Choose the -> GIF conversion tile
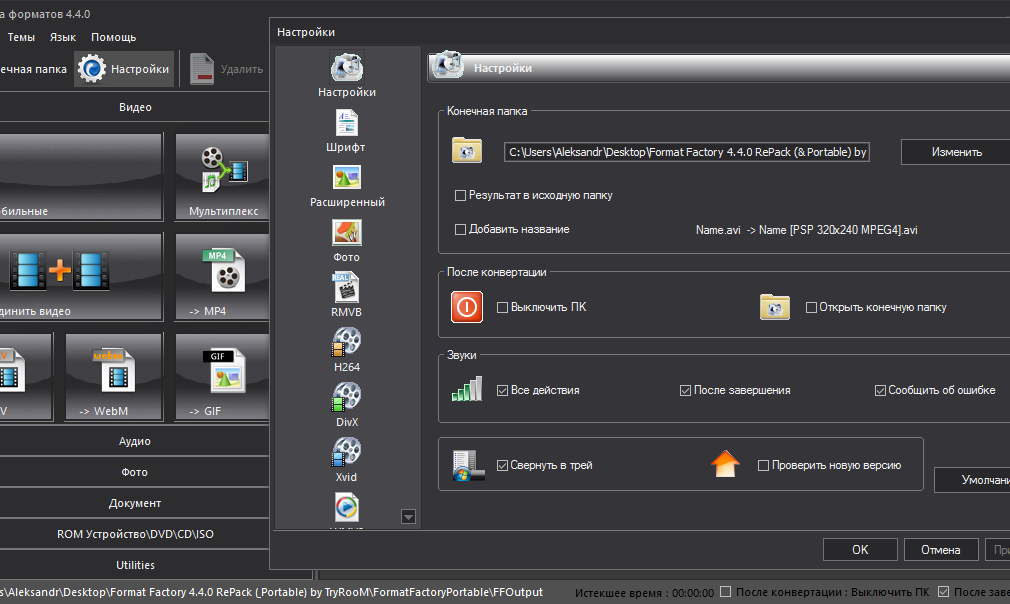1010x604 pixels. pyautogui.click(x=223, y=377)
